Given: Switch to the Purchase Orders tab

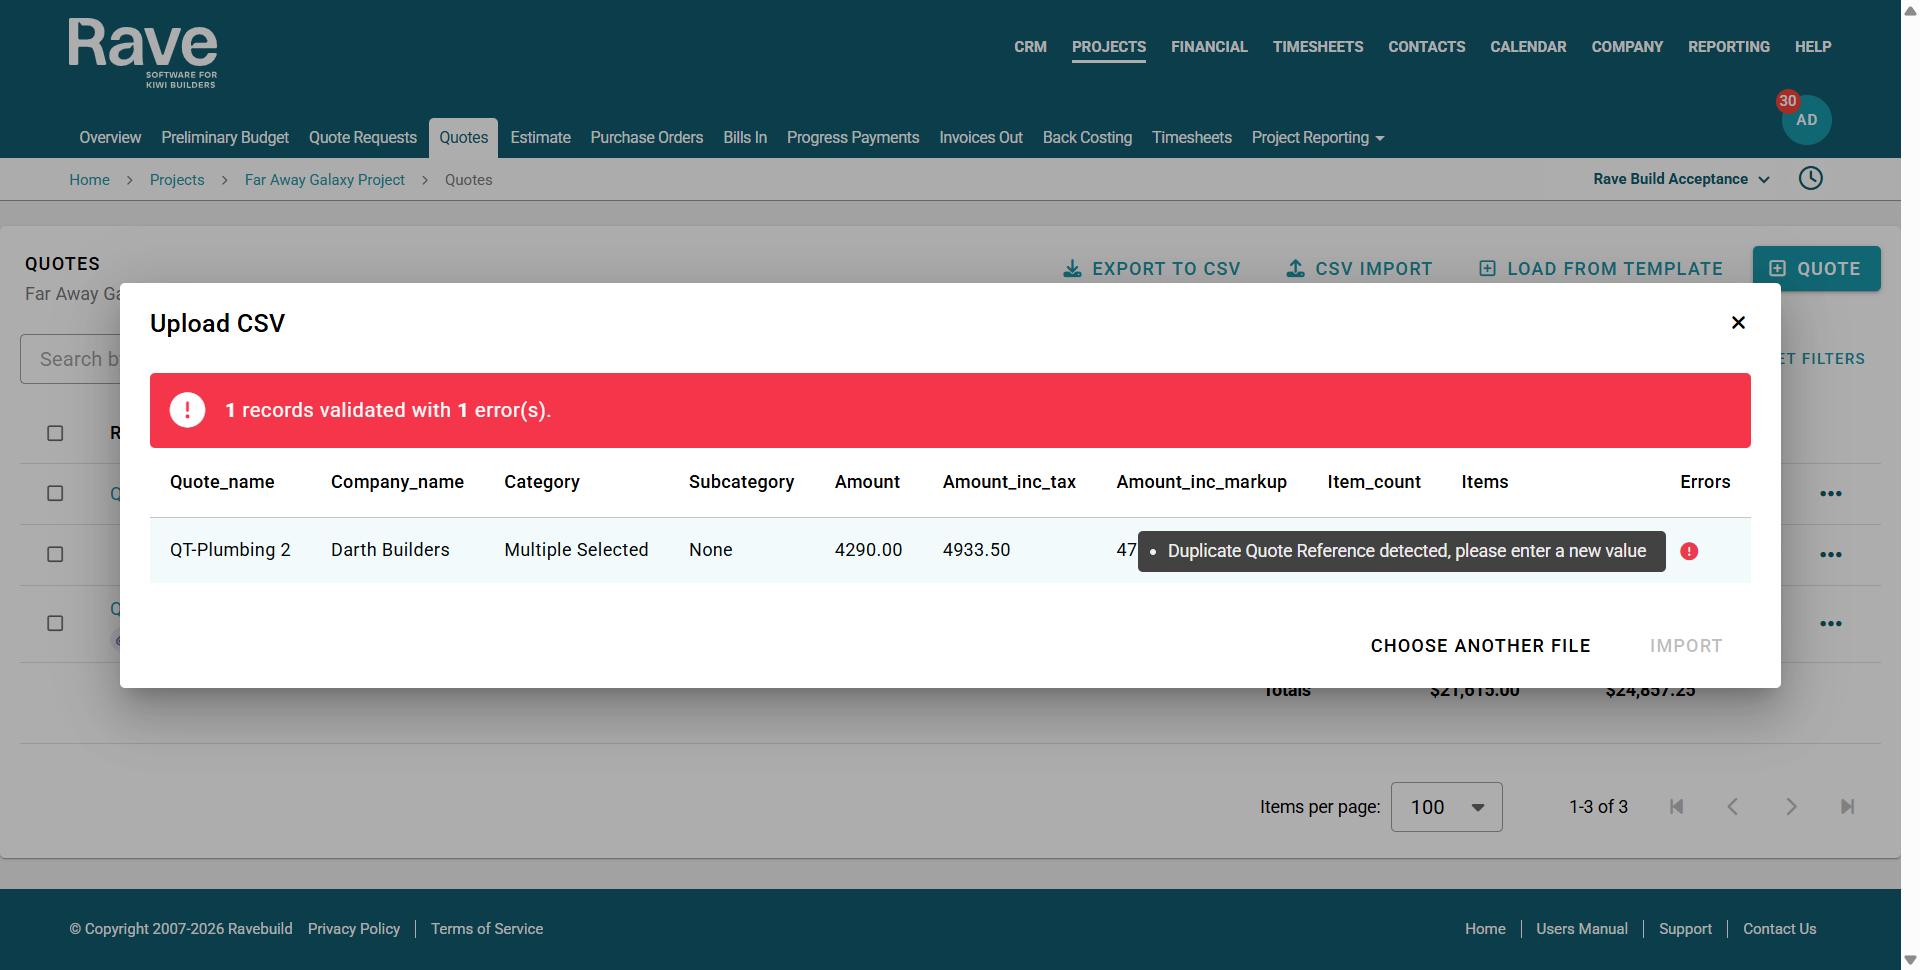Looking at the screenshot, I should pos(647,138).
